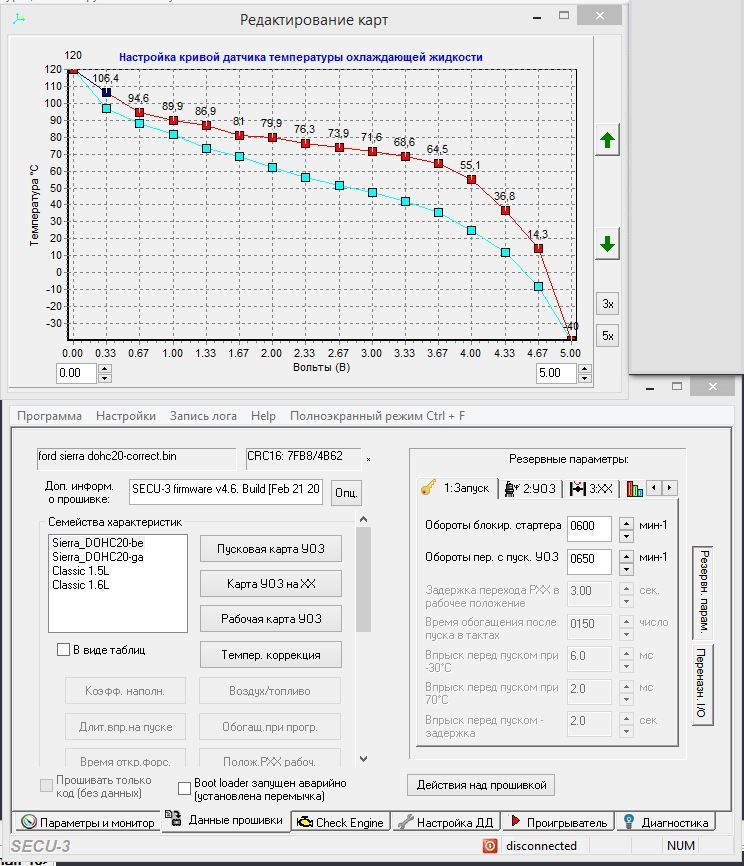Click the map editor window title icon

(20, 19)
